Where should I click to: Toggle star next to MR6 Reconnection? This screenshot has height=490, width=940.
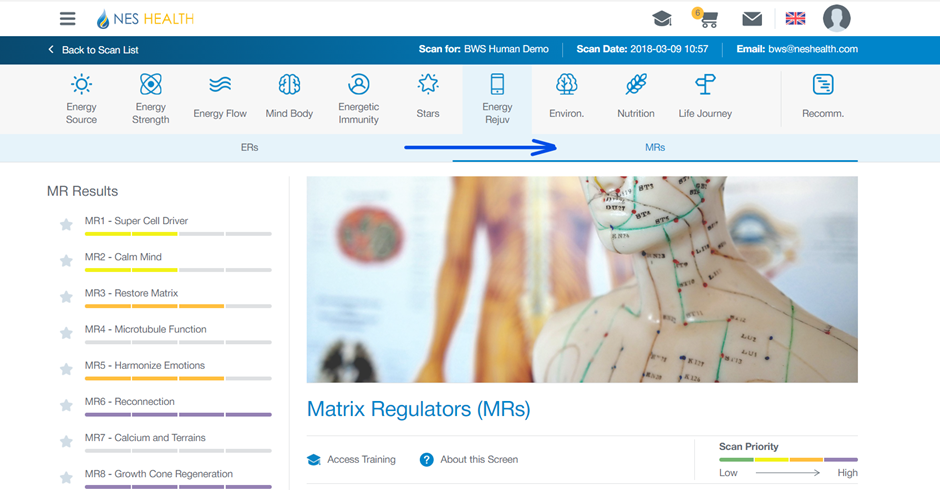(x=66, y=405)
